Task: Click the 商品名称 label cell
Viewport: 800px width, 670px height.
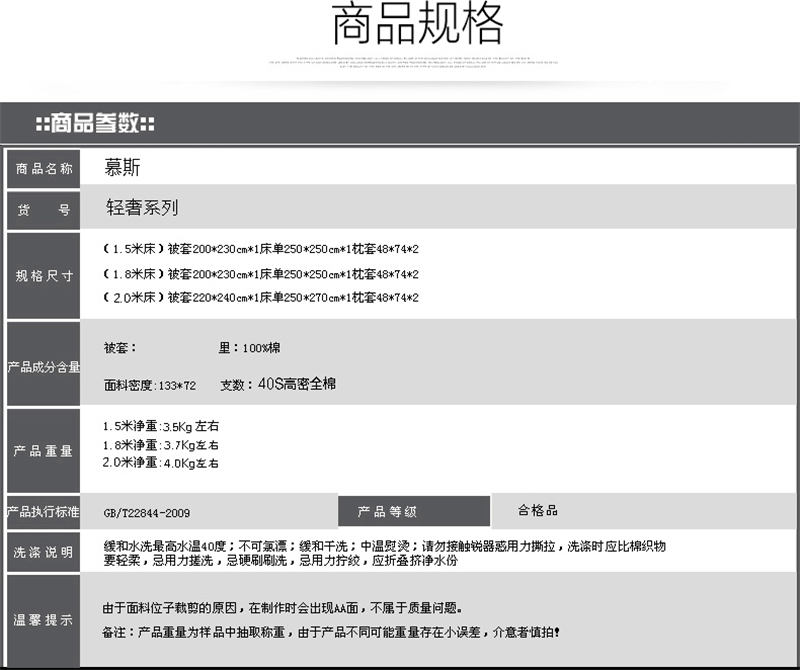Action: click(44, 168)
